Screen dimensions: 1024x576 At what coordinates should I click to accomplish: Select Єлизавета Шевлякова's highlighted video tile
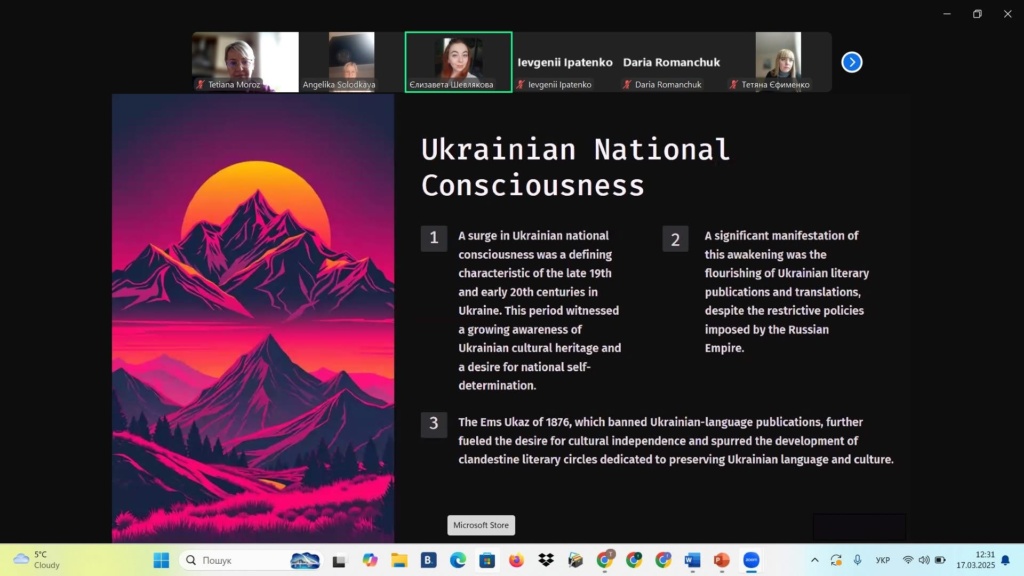pos(458,62)
